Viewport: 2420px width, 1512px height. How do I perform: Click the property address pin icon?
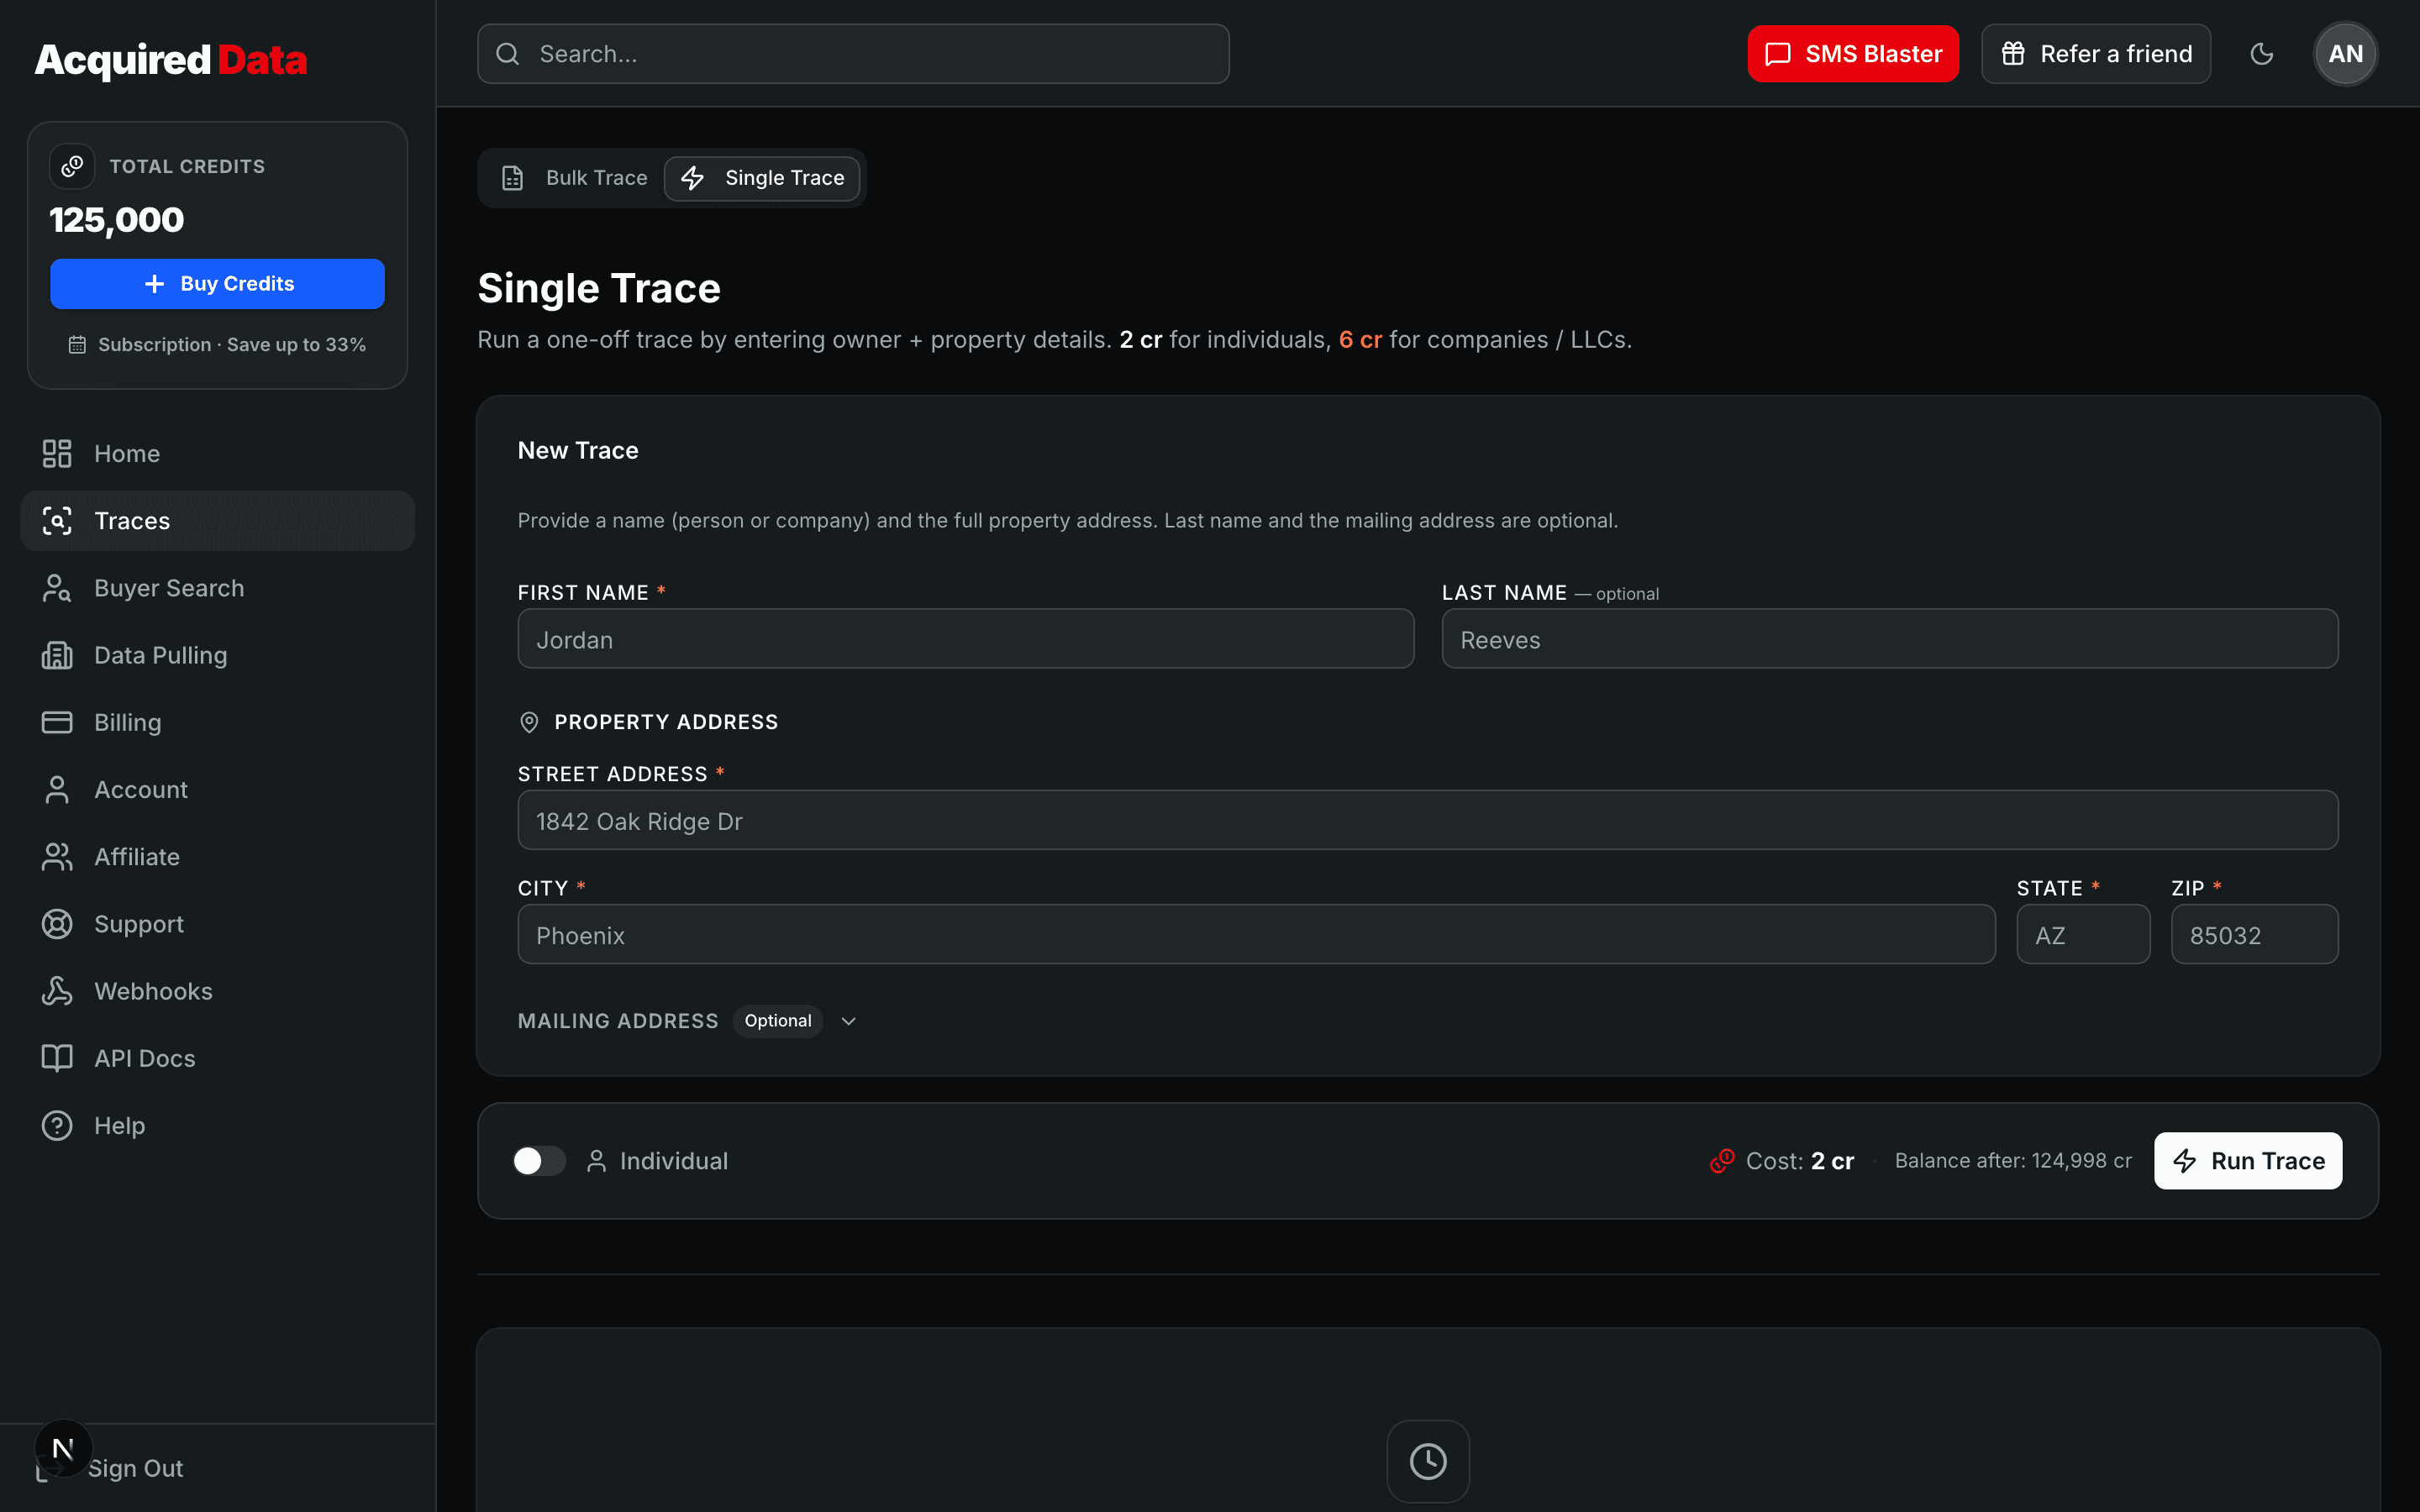point(530,722)
